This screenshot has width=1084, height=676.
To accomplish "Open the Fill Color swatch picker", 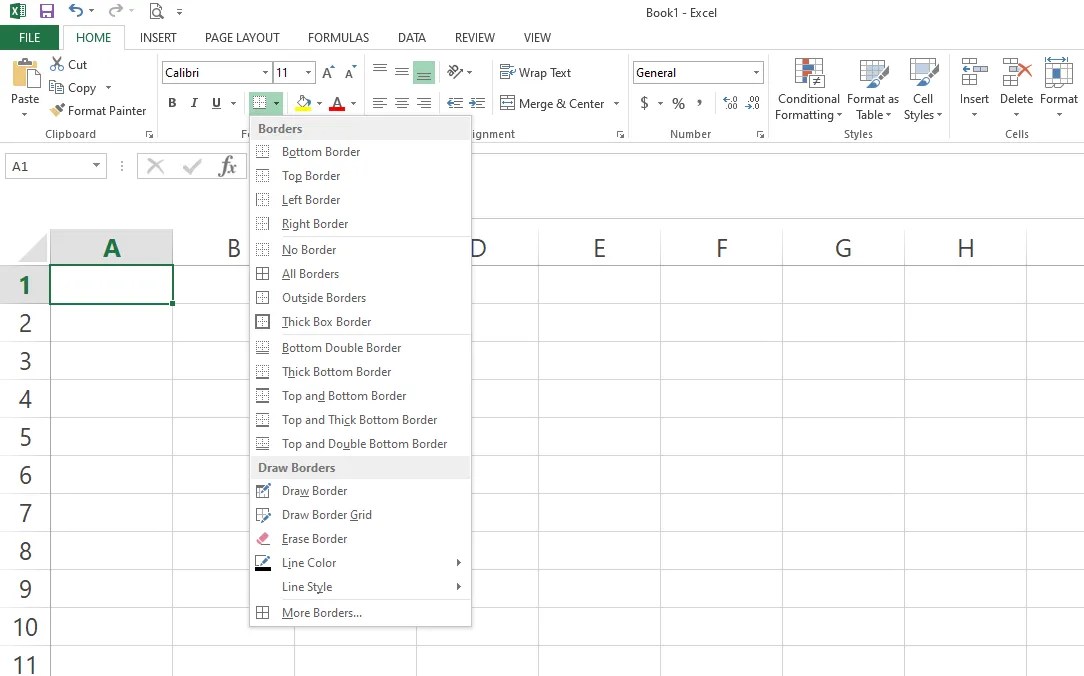I will [303, 103].
